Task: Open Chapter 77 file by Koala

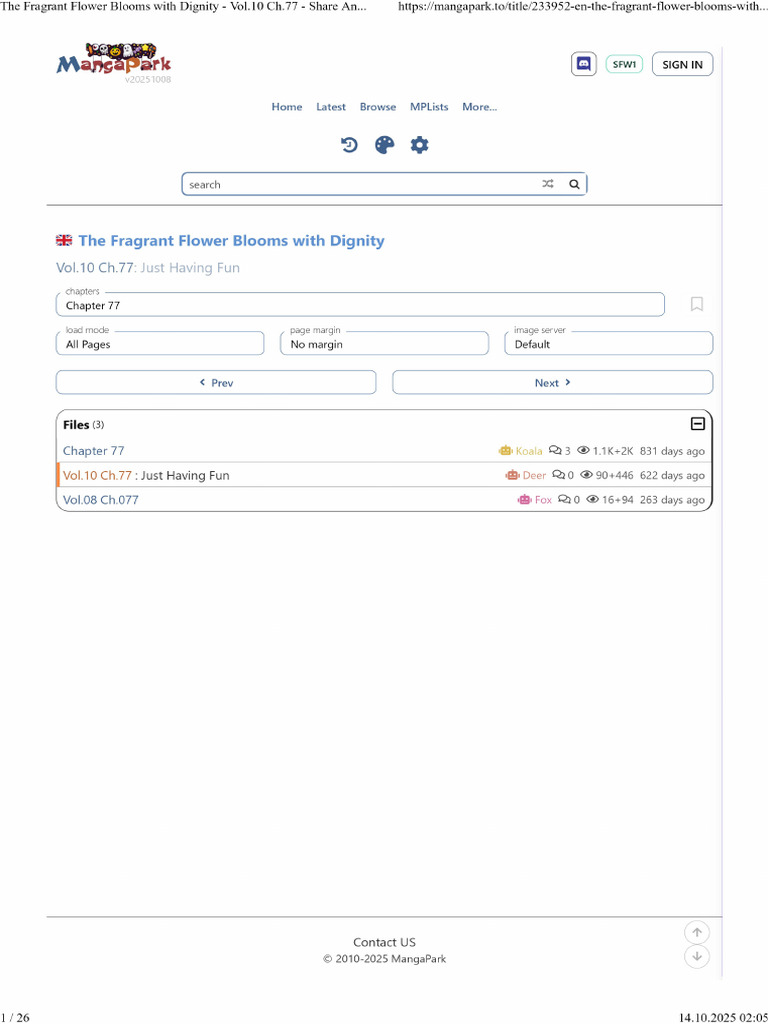Action: click(93, 451)
